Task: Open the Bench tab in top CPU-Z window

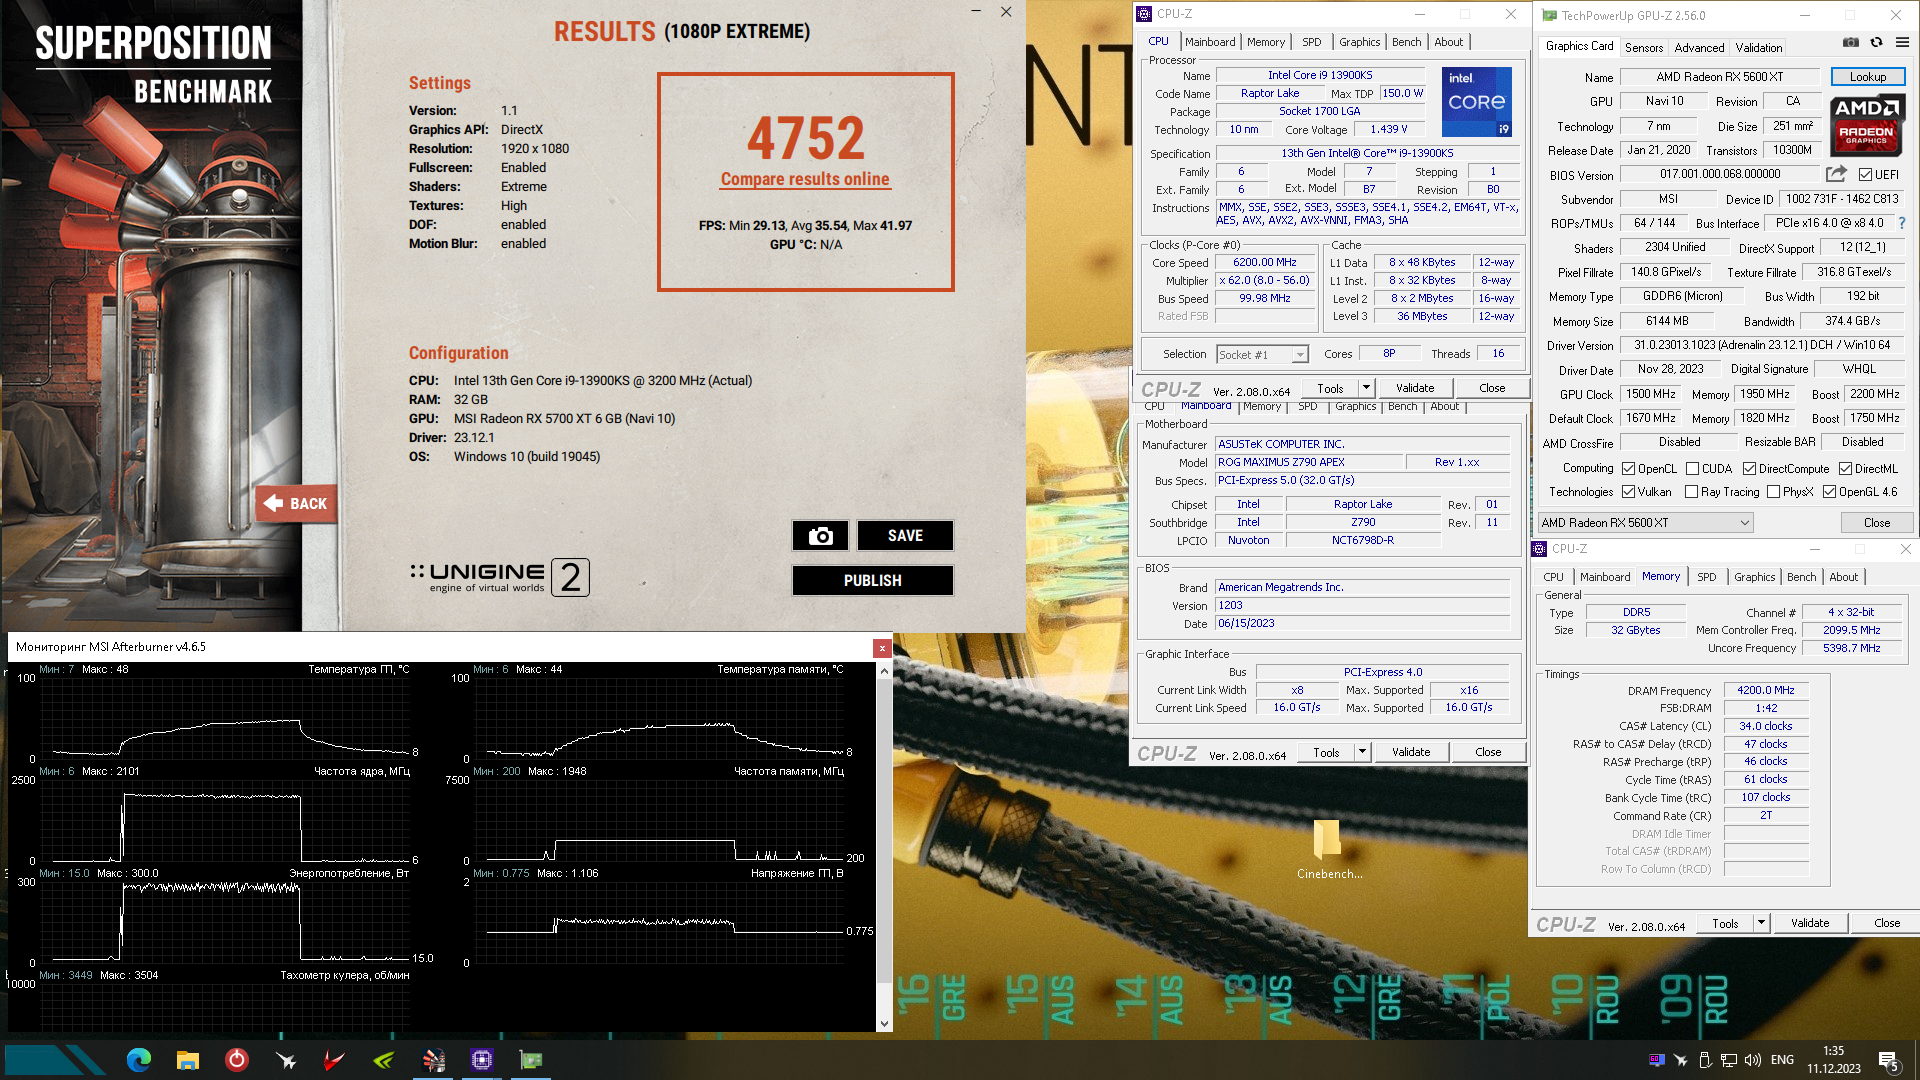Action: point(1406,42)
